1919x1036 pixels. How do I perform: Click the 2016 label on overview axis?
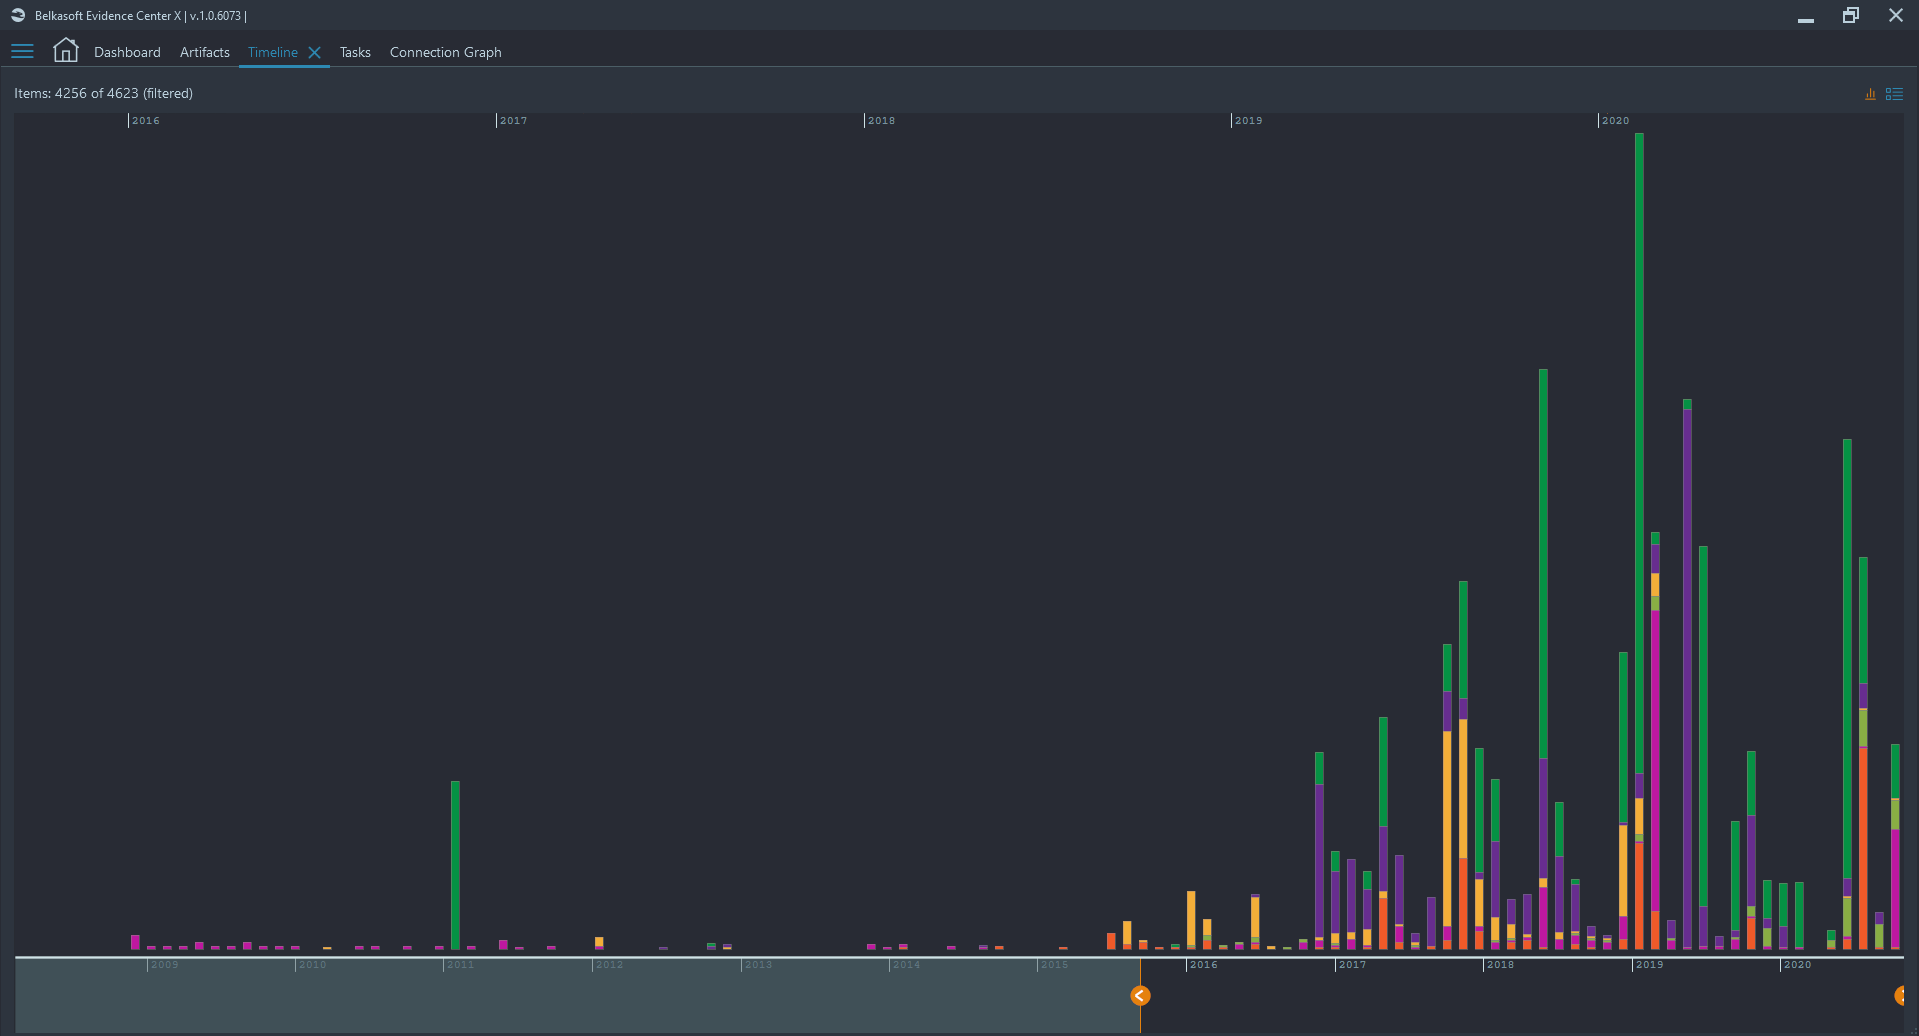click(1203, 965)
